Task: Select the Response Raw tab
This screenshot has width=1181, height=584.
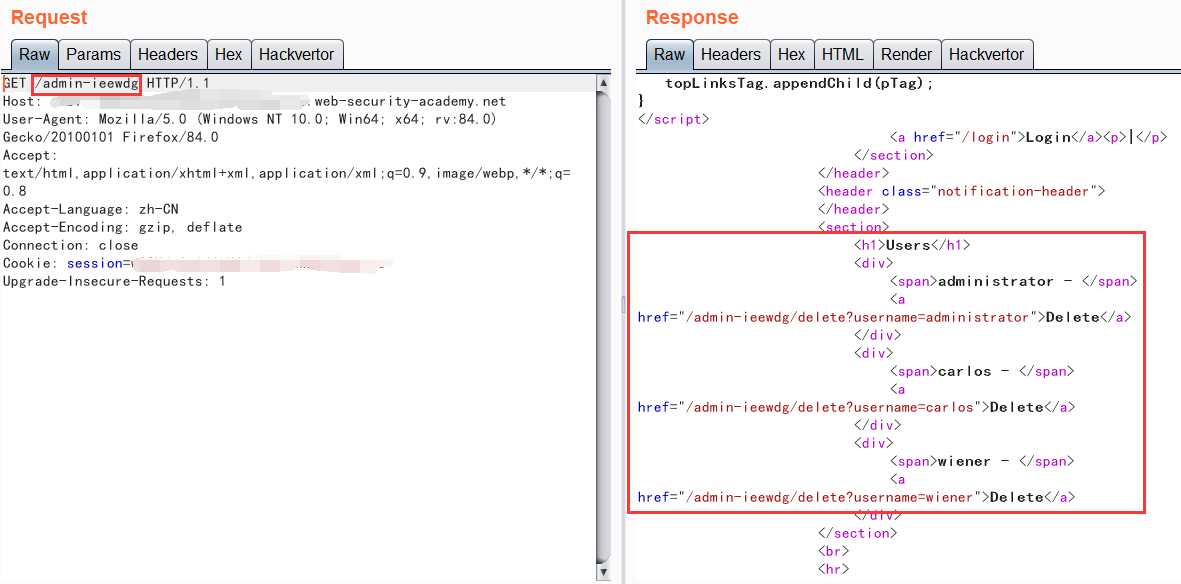Action: pos(669,55)
